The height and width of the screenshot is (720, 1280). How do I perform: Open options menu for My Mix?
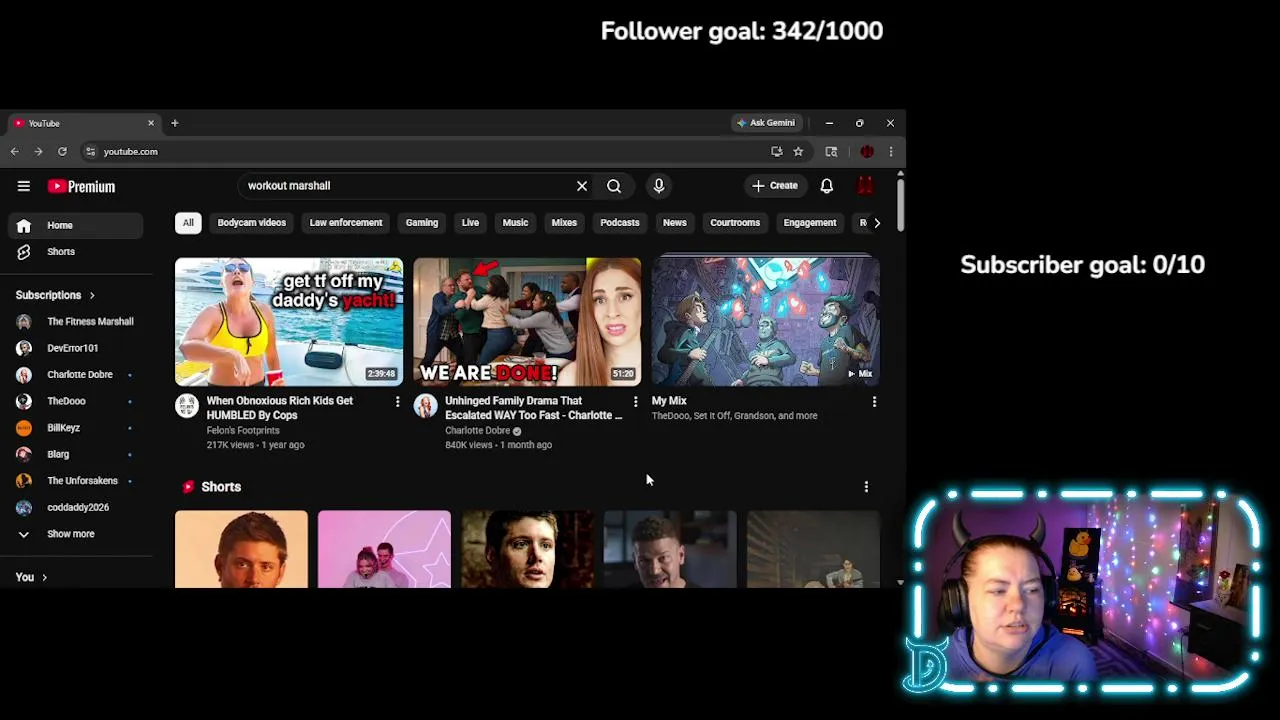(874, 402)
